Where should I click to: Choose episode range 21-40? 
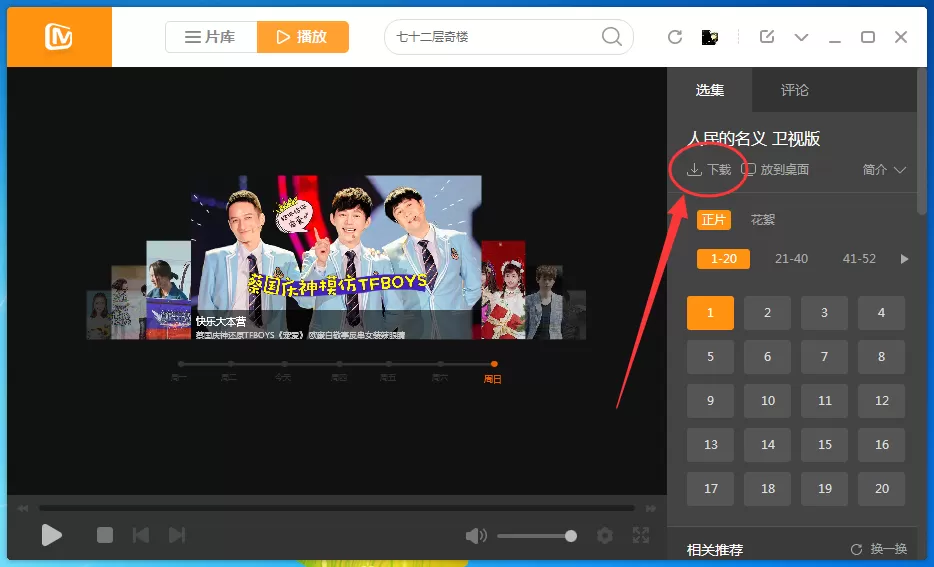click(x=792, y=258)
